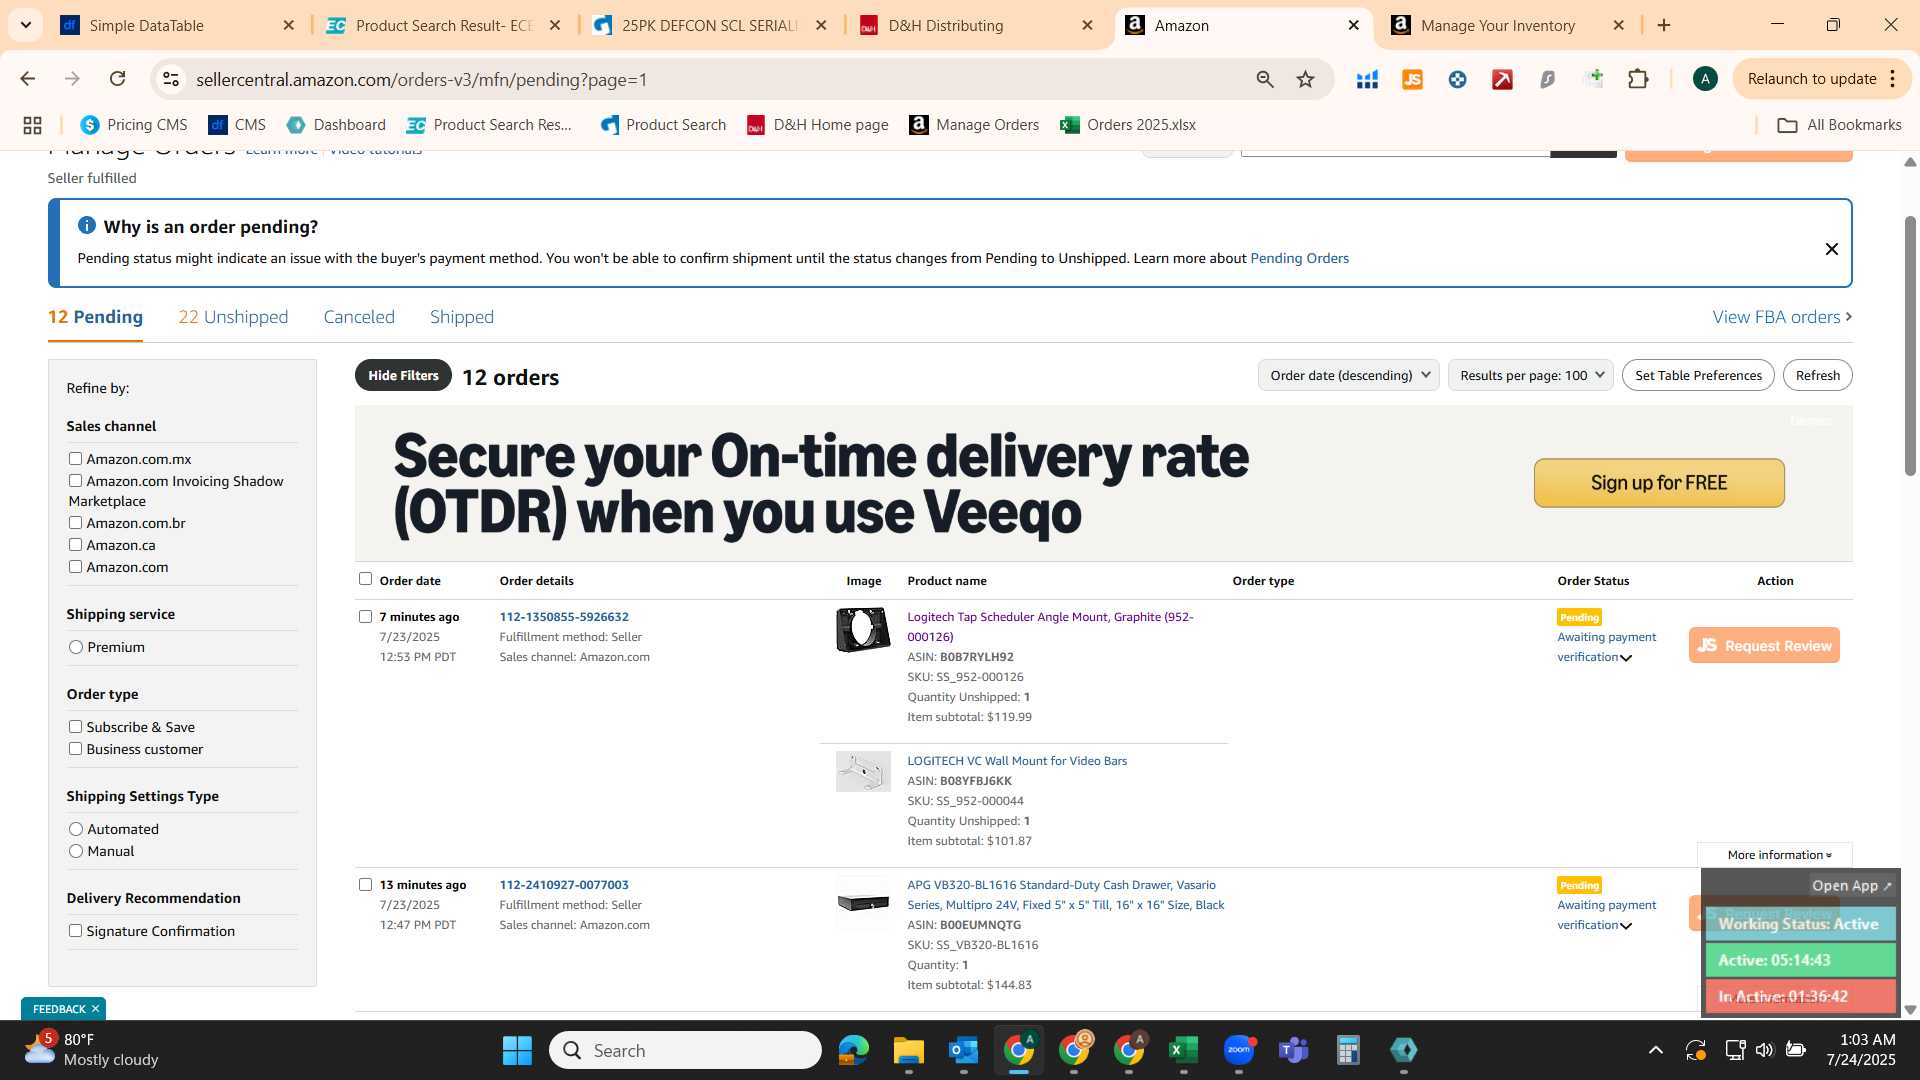Check Amazon.com Invoicing Shadow Marketplace
The width and height of the screenshot is (1920, 1080).
pyautogui.click(x=75, y=481)
